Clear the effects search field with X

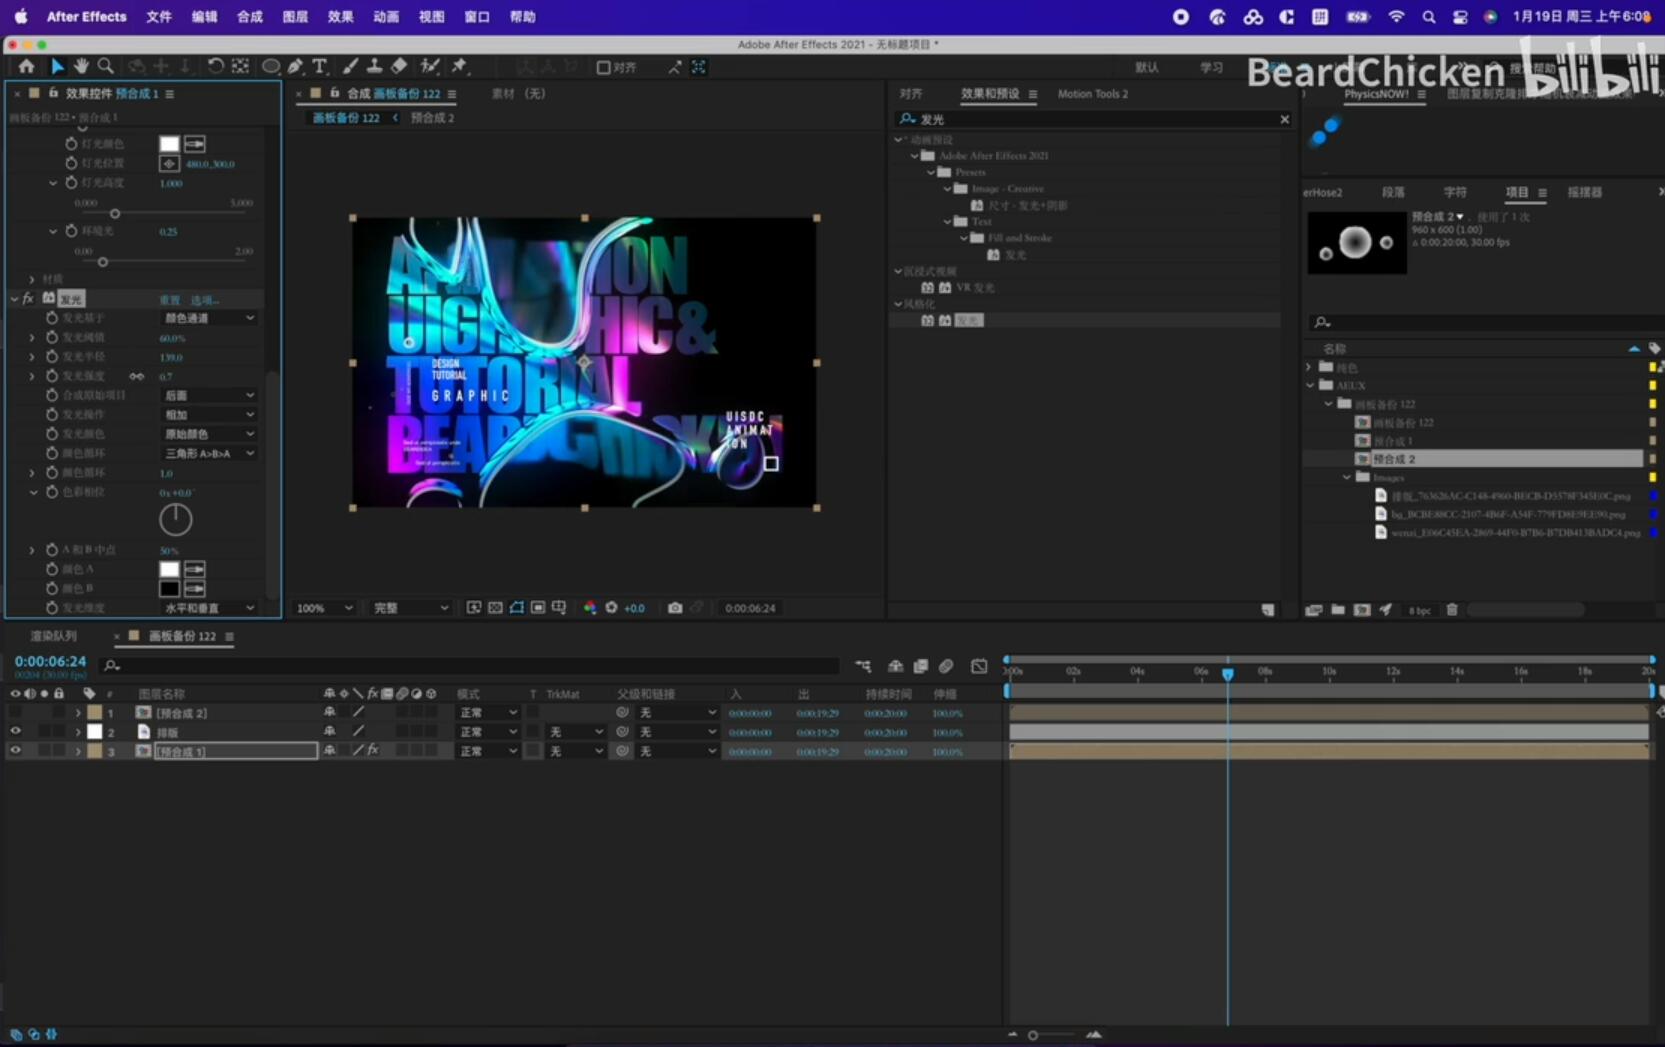(1284, 119)
